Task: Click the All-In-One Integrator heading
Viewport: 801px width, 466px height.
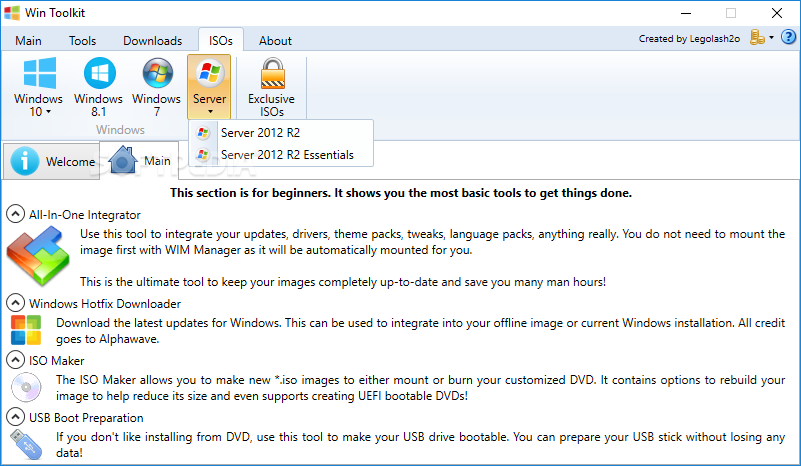Action: point(84,215)
